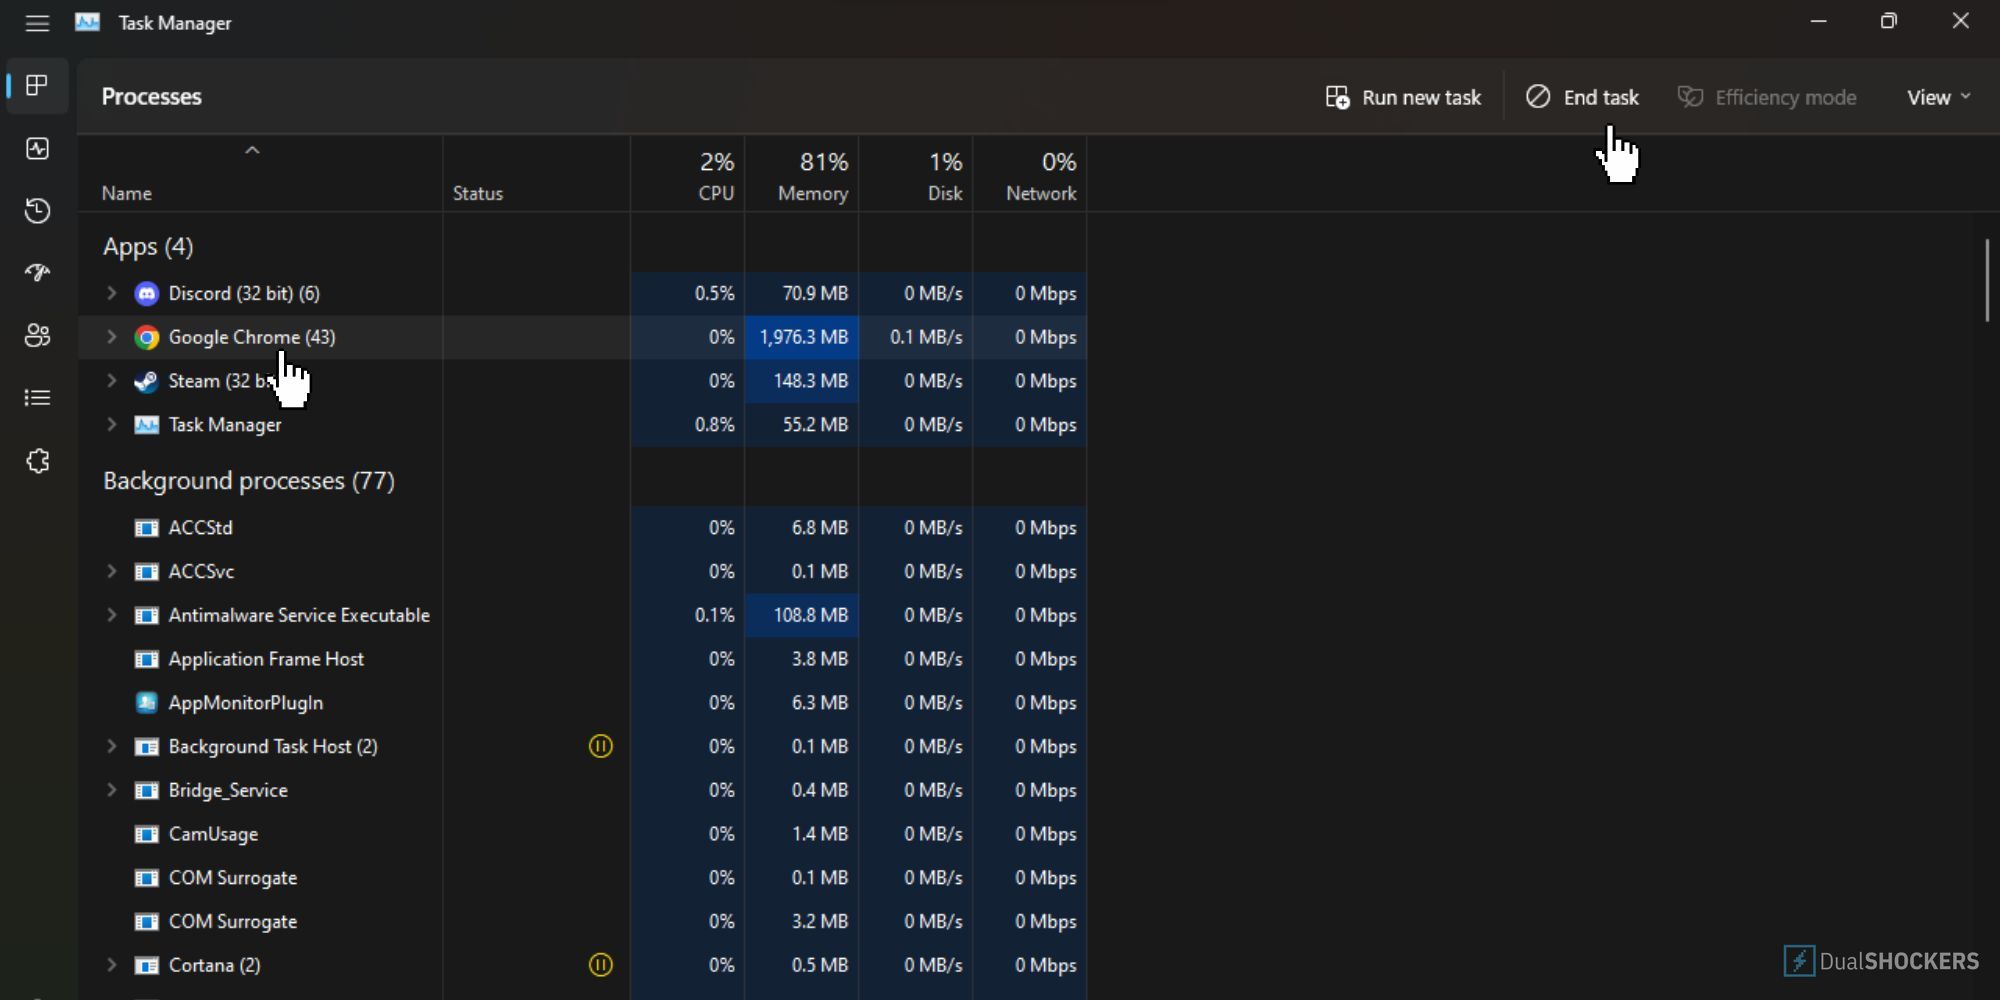Select the COM Surrogate 0.1 MB row

(x=583, y=878)
